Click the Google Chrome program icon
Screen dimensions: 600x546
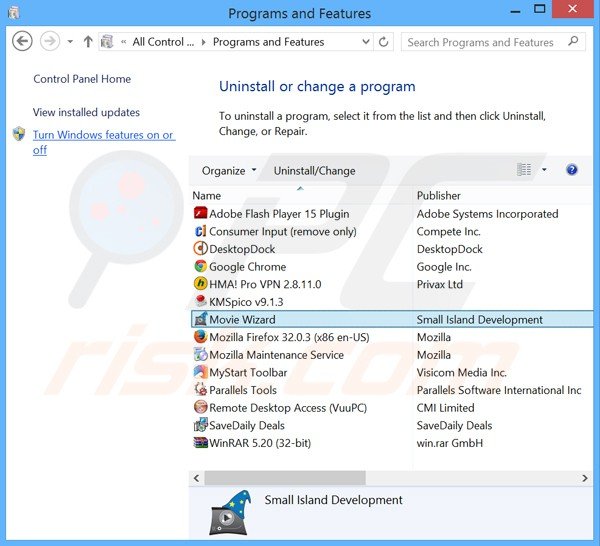pos(201,266)
